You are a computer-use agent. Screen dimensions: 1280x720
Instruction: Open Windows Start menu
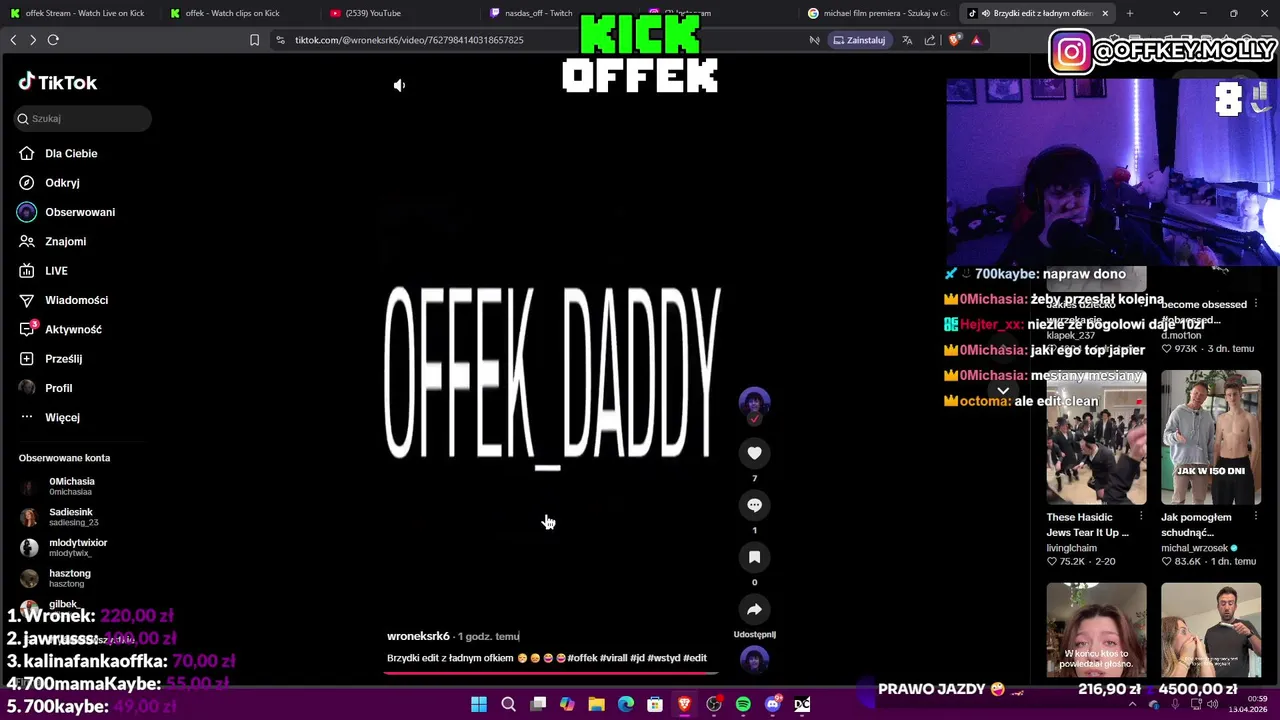[479, 704]
